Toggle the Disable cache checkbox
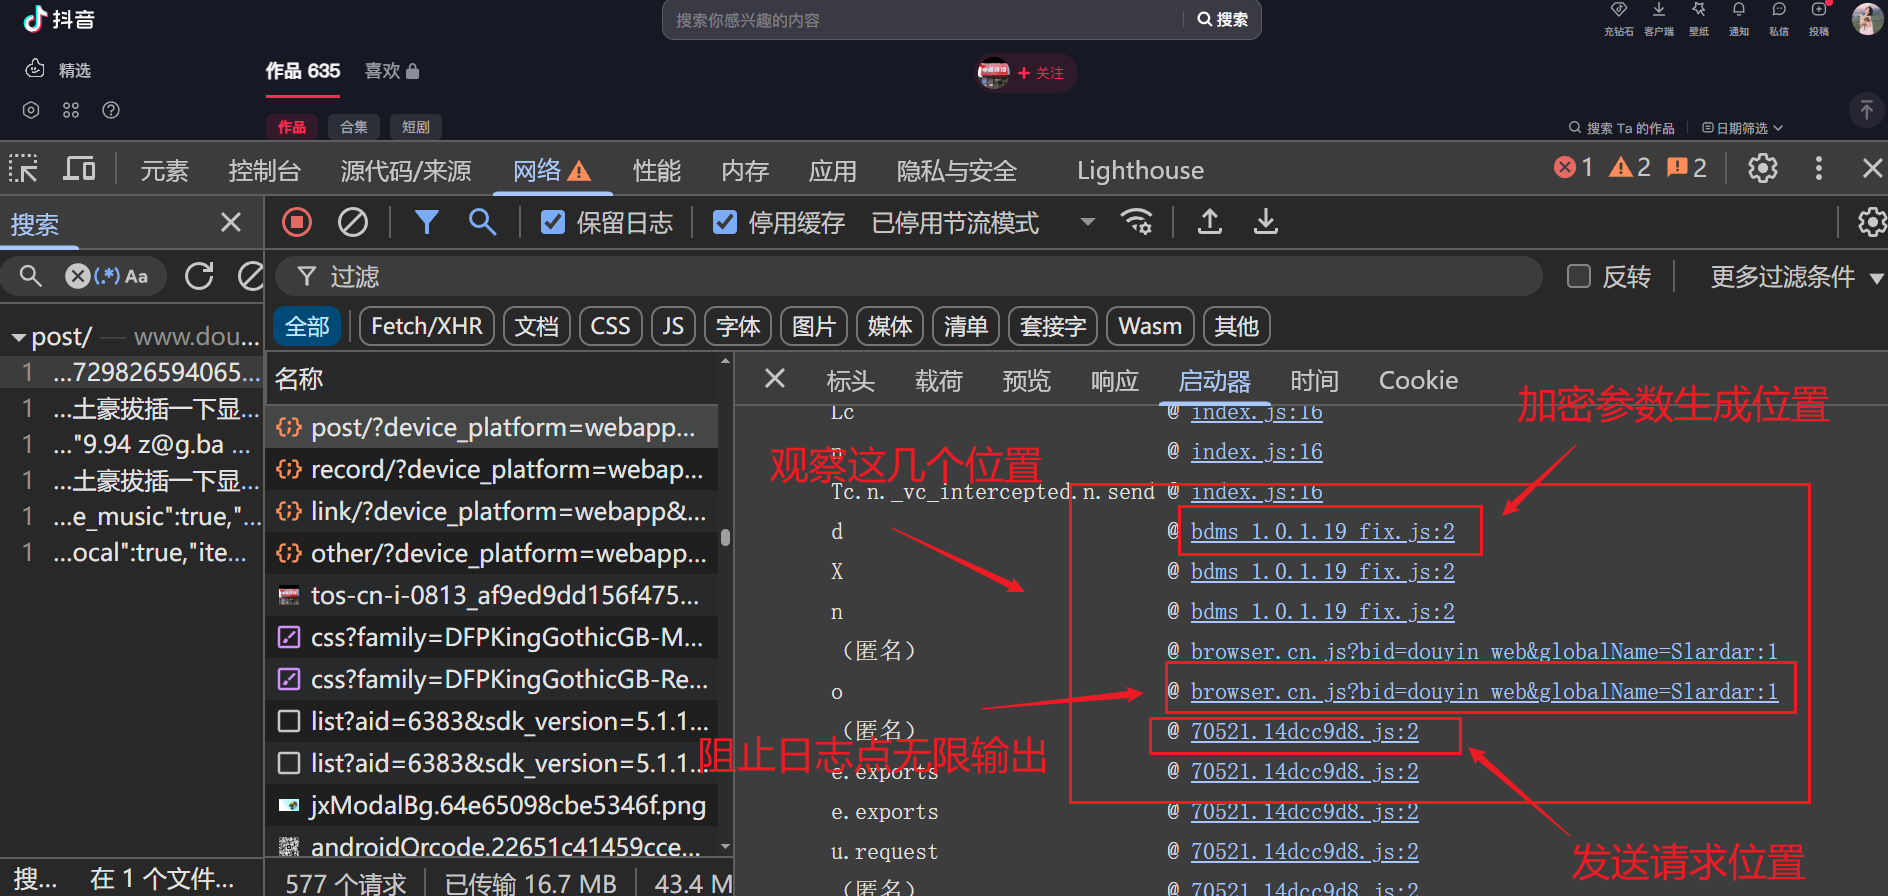Image resolution: width=1888 pixels, height=896 pixels. [x=725, y=222]
